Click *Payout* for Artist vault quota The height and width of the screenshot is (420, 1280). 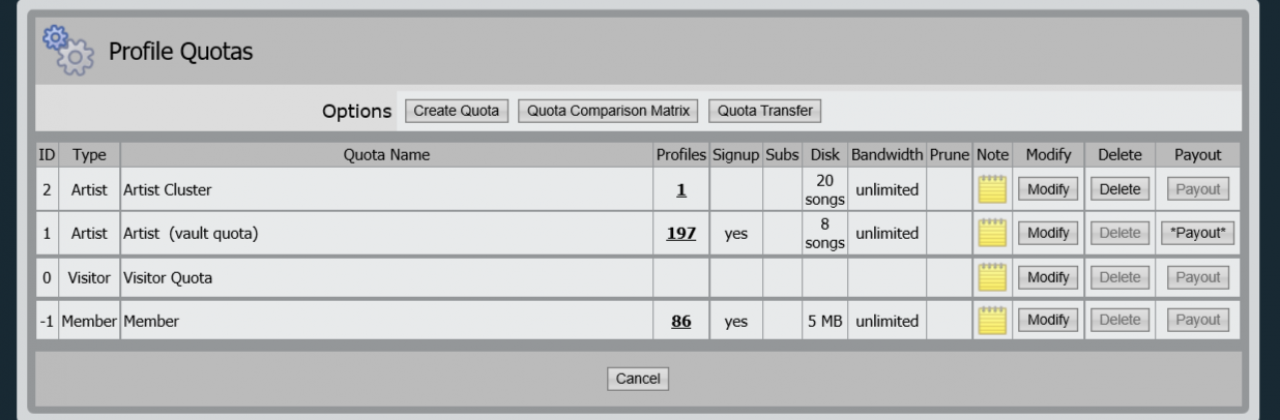[x=1198, y=233]
